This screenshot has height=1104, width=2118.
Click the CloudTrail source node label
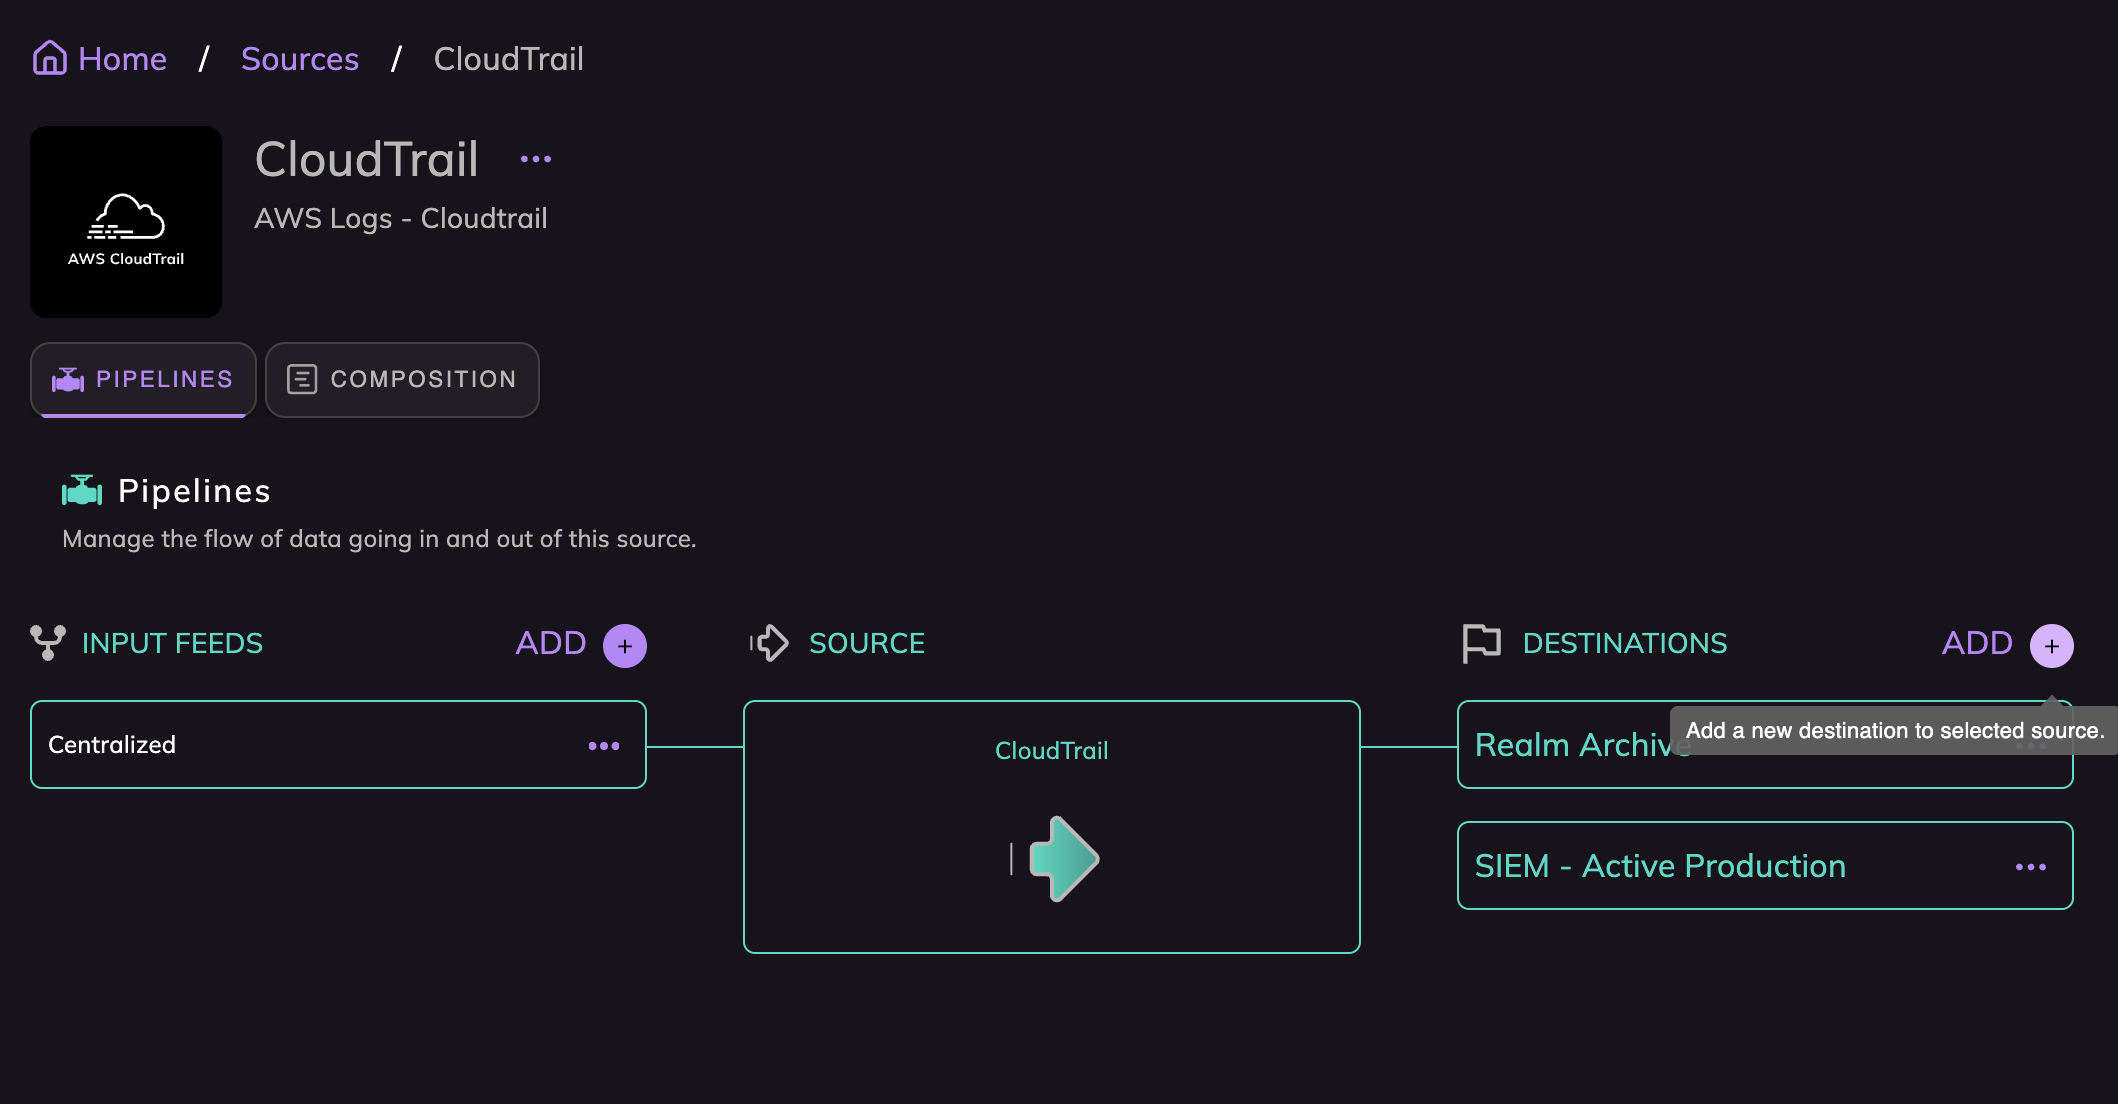tap(1052, 751)
